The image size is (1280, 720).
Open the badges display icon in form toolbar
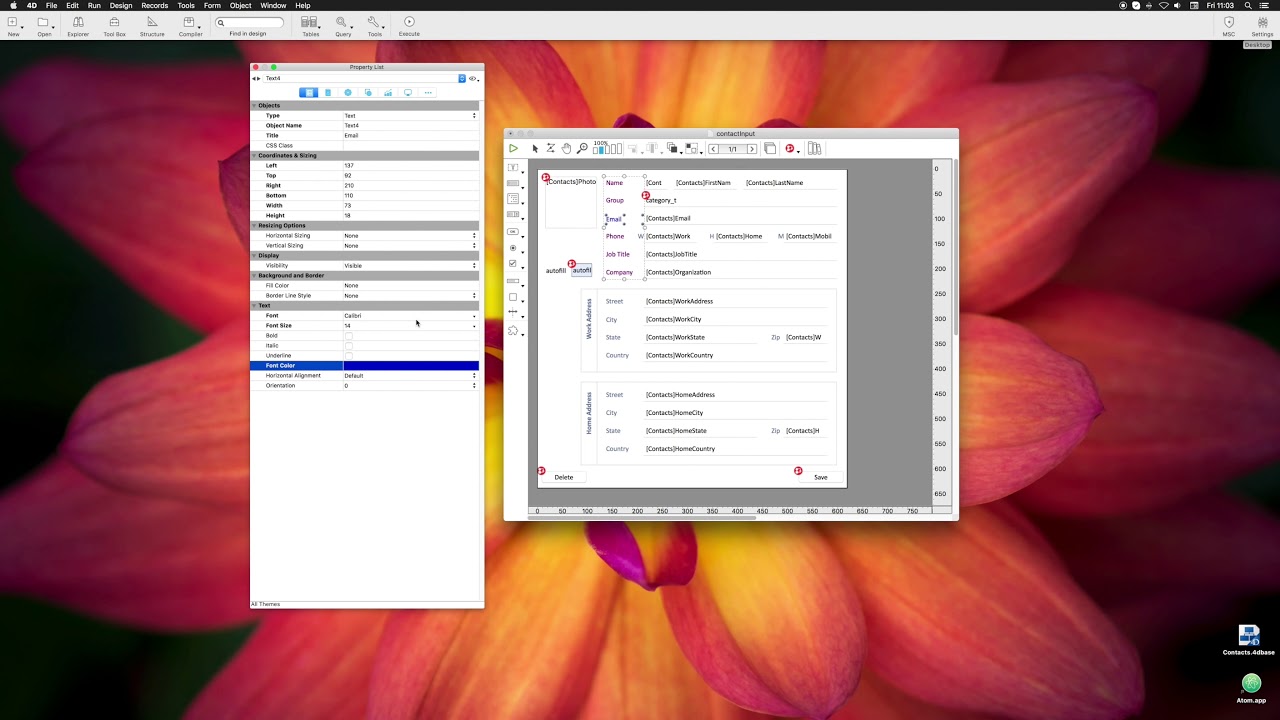coord(790,148)
